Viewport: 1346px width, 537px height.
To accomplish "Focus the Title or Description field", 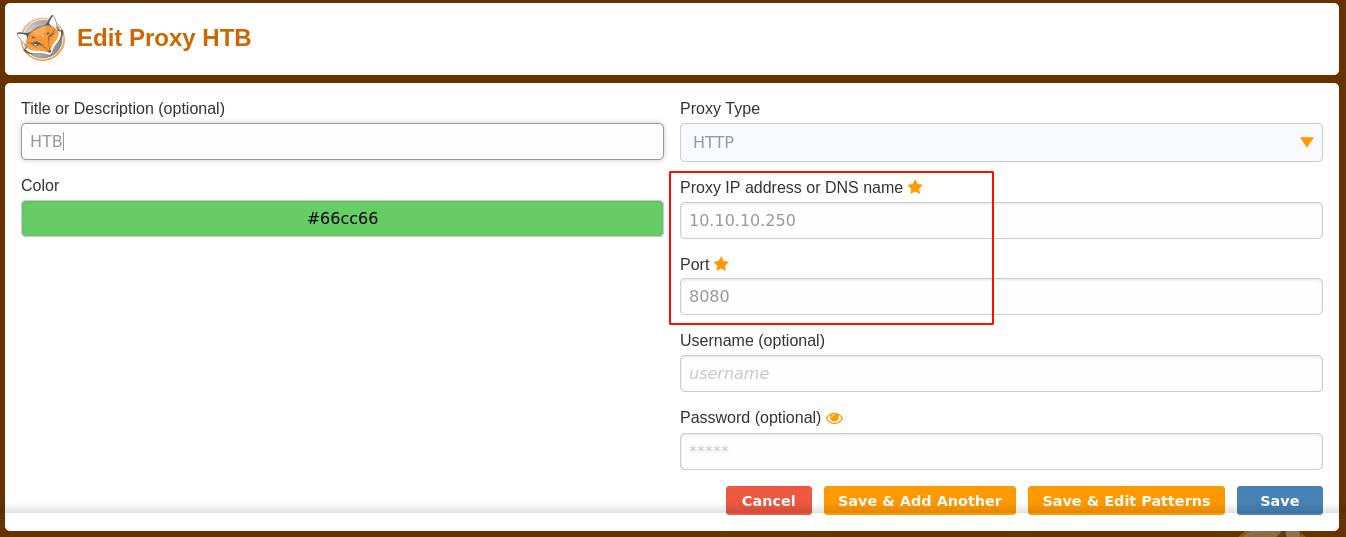I will tap(342, 142).
